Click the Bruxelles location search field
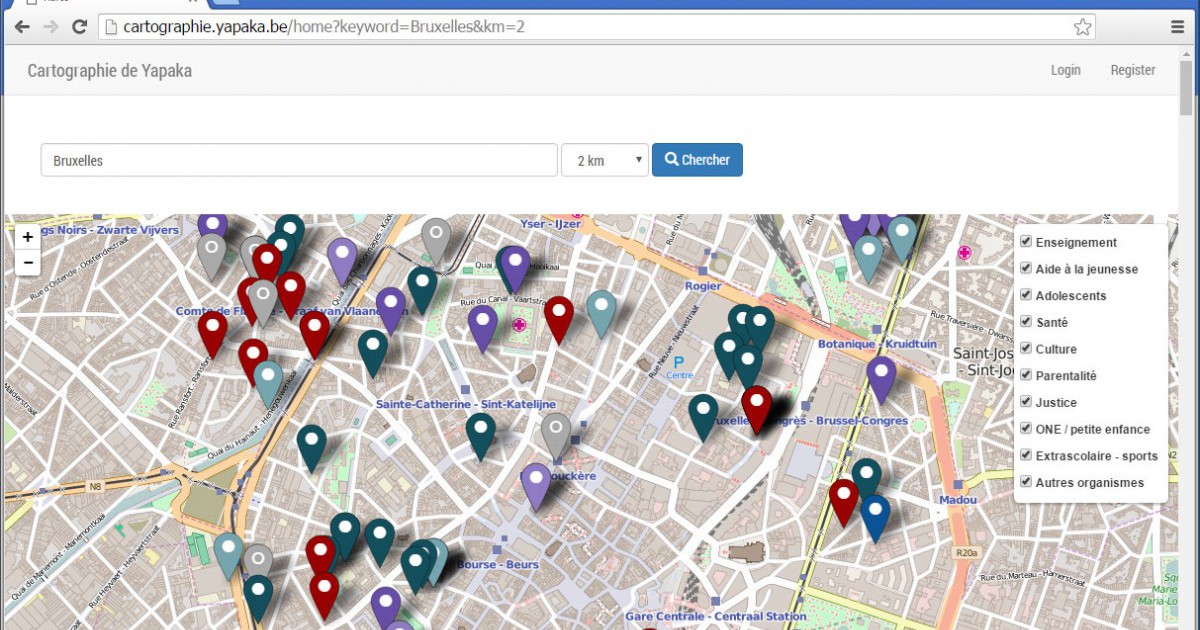The width and height of the screenshot is (1200, 630). click(299, 160)
